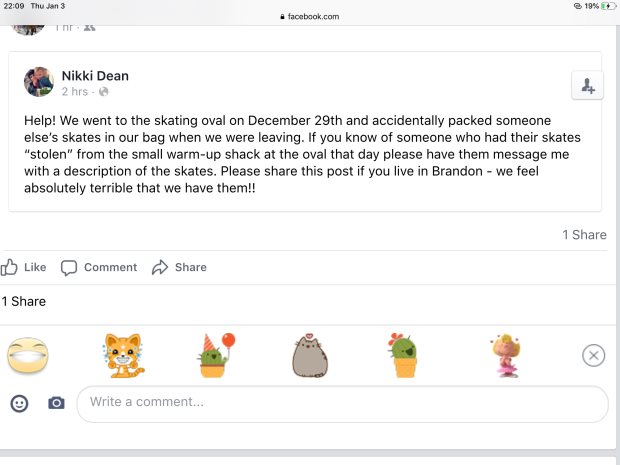This screenshot has width=620, height=465.
Task: Focus the Write a comment field
Action: (x=342, y=403)
